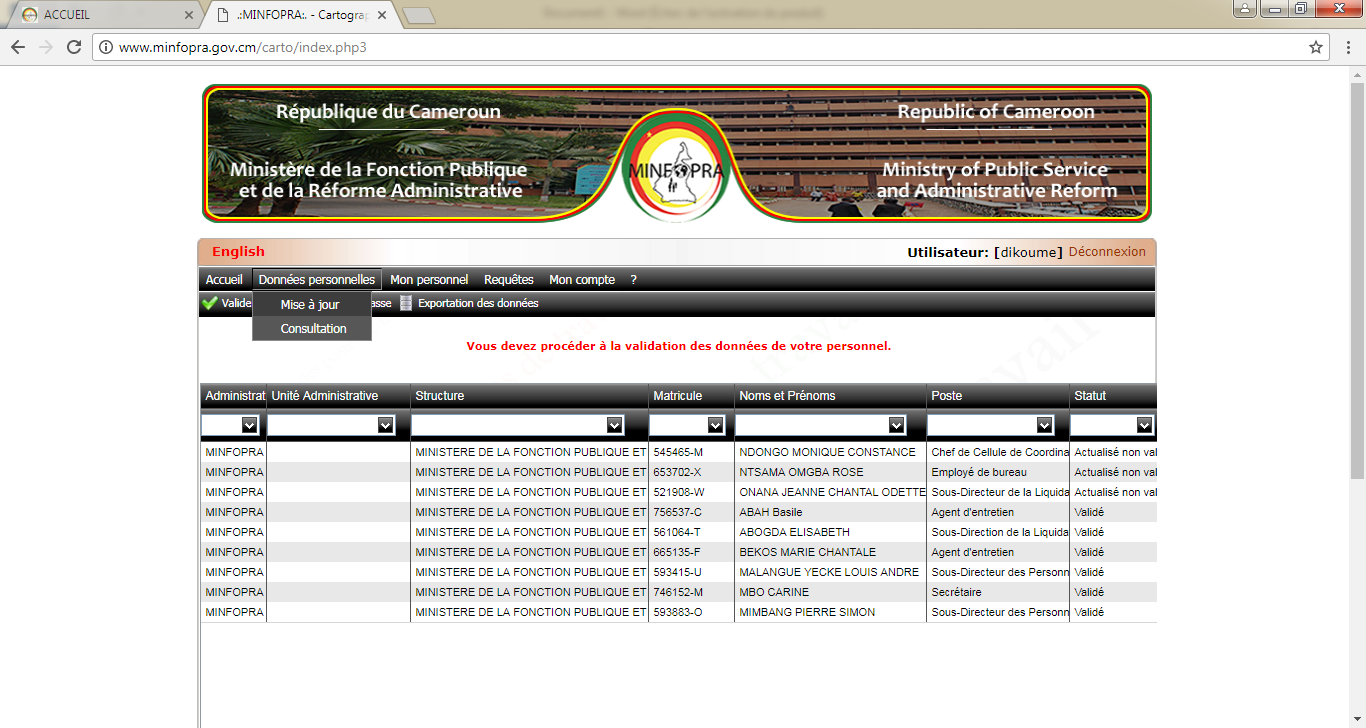Select row ABOGDA ELISABETH
This screenshot has height=728, width=1366.
tap(679, 532)
